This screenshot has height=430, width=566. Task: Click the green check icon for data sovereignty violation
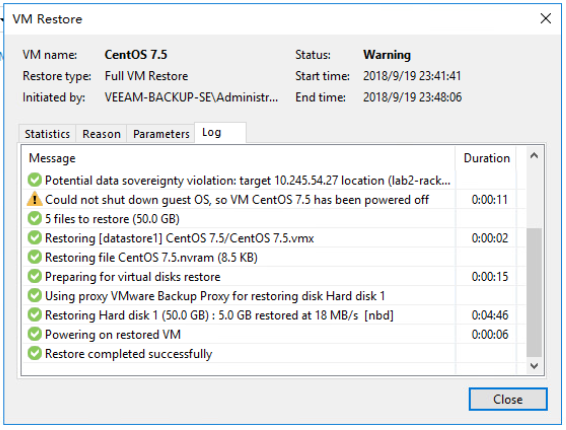pyautogui.click(x=35, y=180)
